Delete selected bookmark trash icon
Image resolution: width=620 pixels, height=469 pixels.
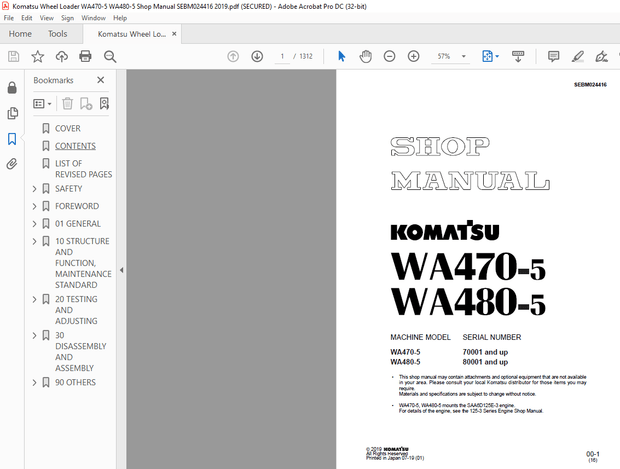(x=68, y=104)
